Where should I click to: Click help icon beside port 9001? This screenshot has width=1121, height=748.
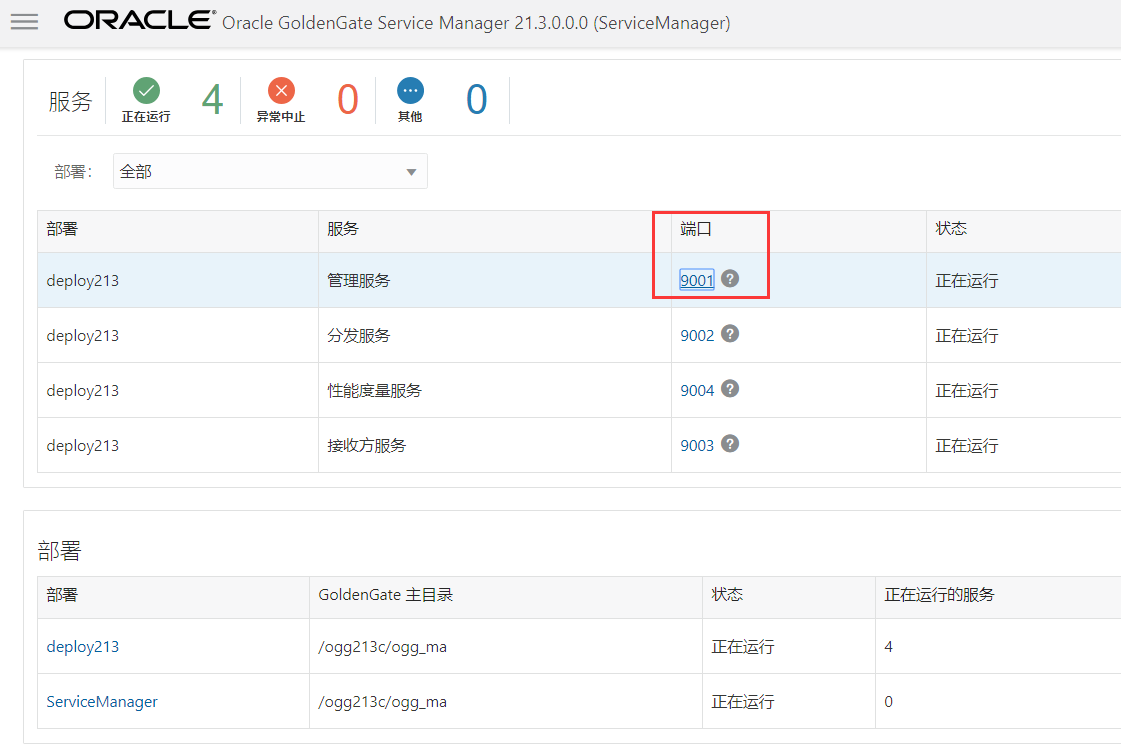(x=730, y=279)
